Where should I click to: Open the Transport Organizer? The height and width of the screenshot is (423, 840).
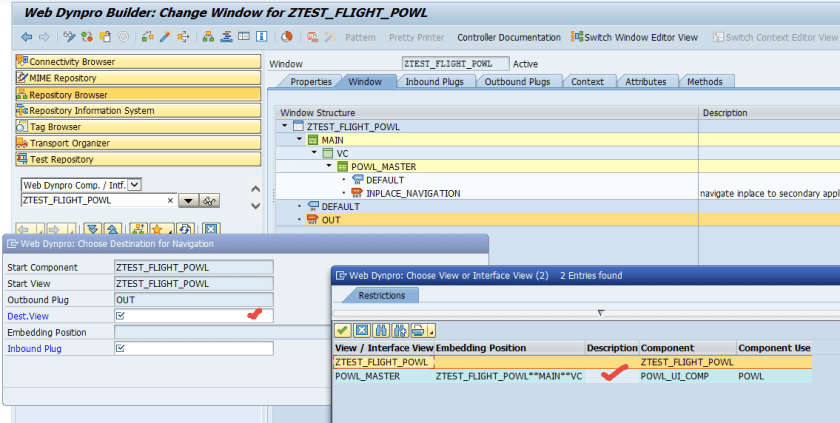[x=138, y=143]
